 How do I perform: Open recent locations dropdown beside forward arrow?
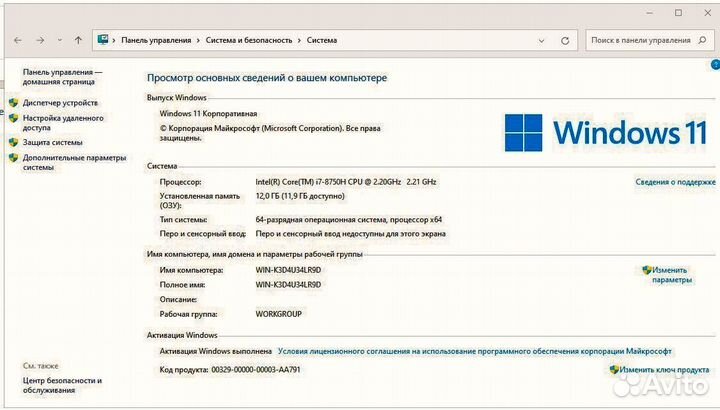click(60, 40)
